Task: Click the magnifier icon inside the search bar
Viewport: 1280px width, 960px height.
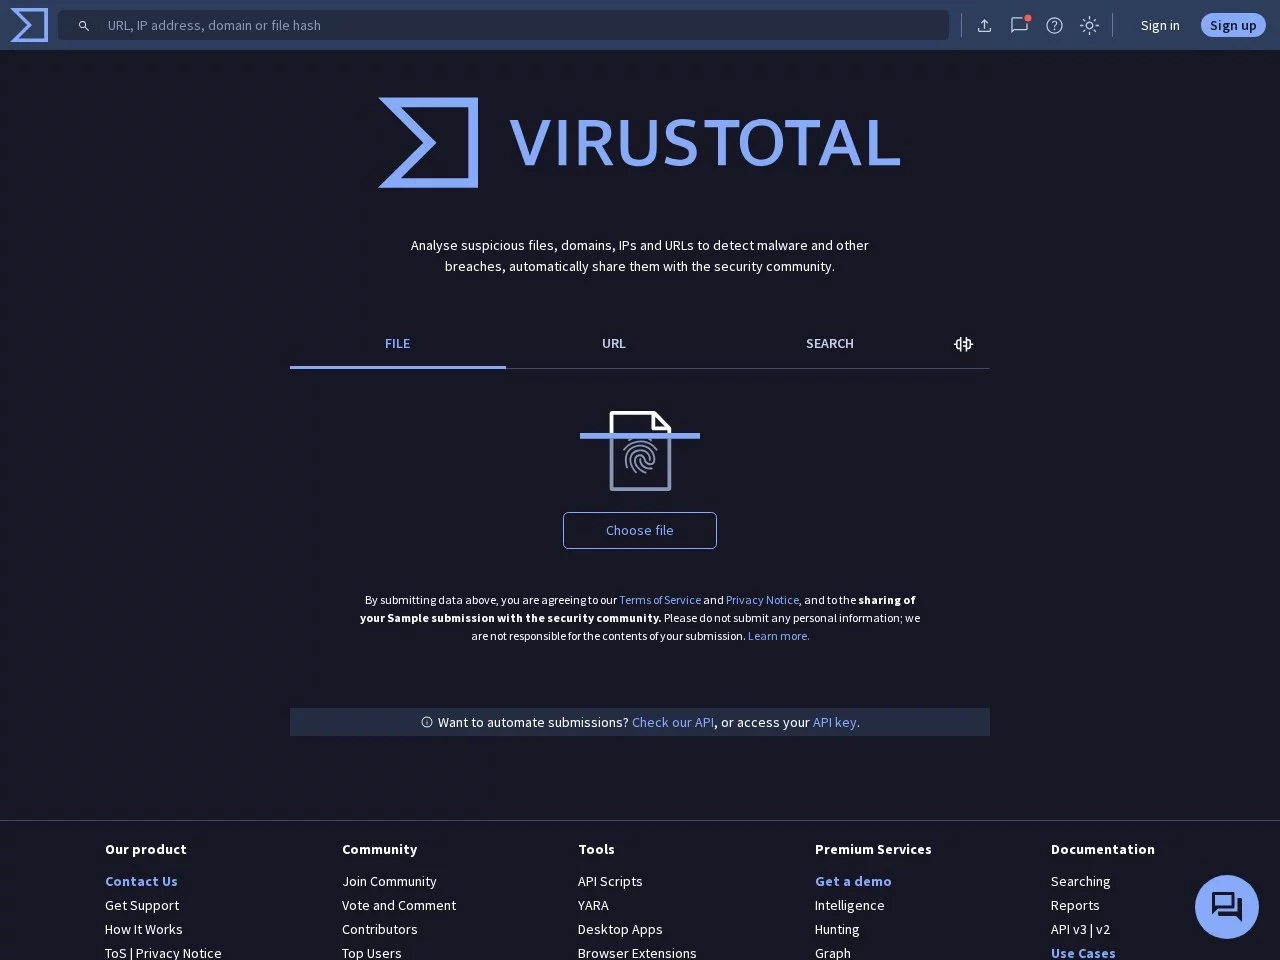Action: (x=84, y=25)
